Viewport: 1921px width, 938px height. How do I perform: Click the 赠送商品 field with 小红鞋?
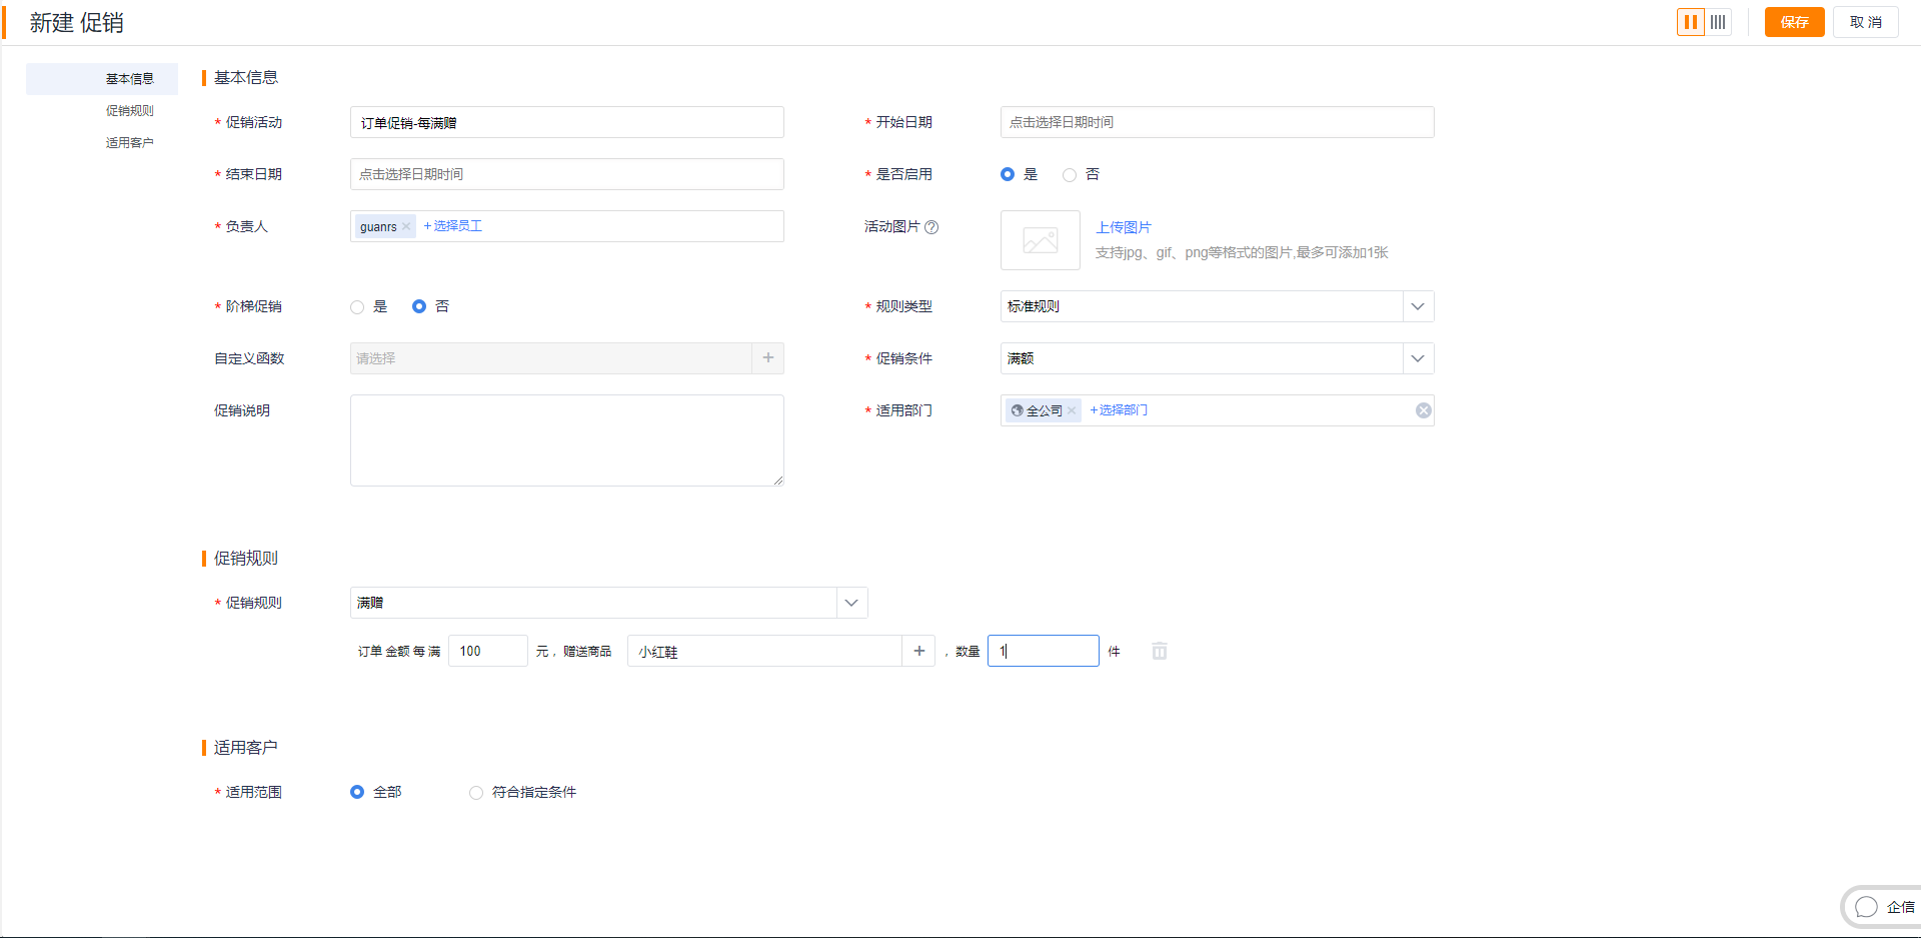click(765, 651)
